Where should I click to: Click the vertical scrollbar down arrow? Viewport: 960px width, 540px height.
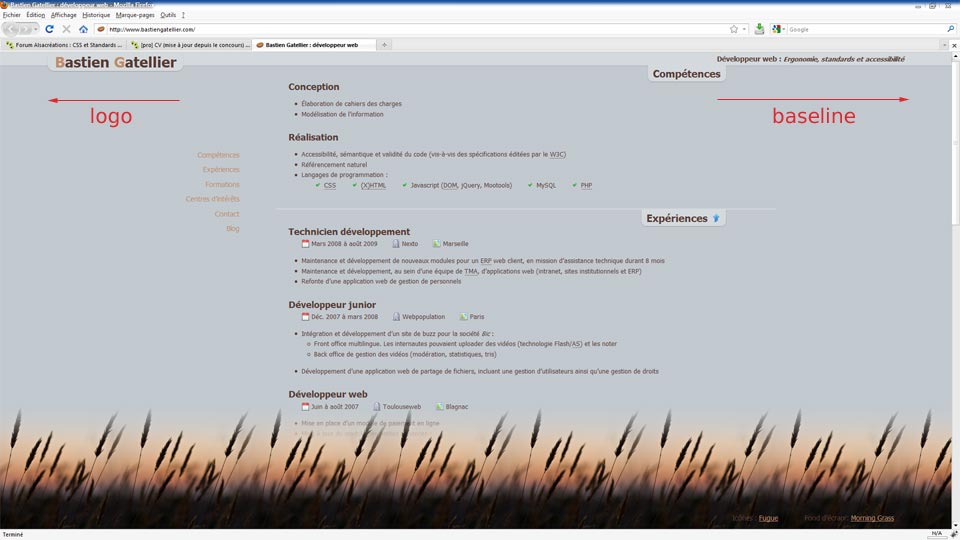954,525
